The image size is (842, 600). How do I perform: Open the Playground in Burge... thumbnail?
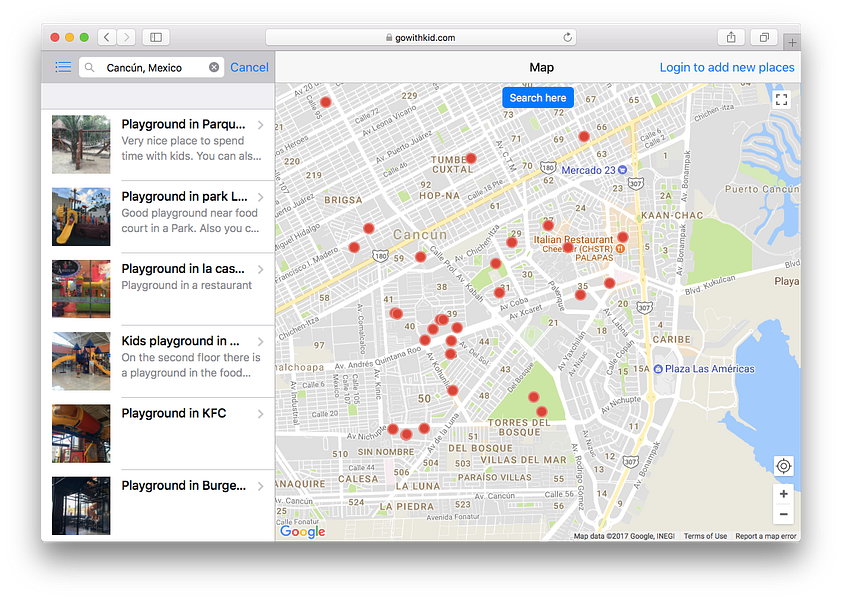pyautogui.click(x=81, y=505)
